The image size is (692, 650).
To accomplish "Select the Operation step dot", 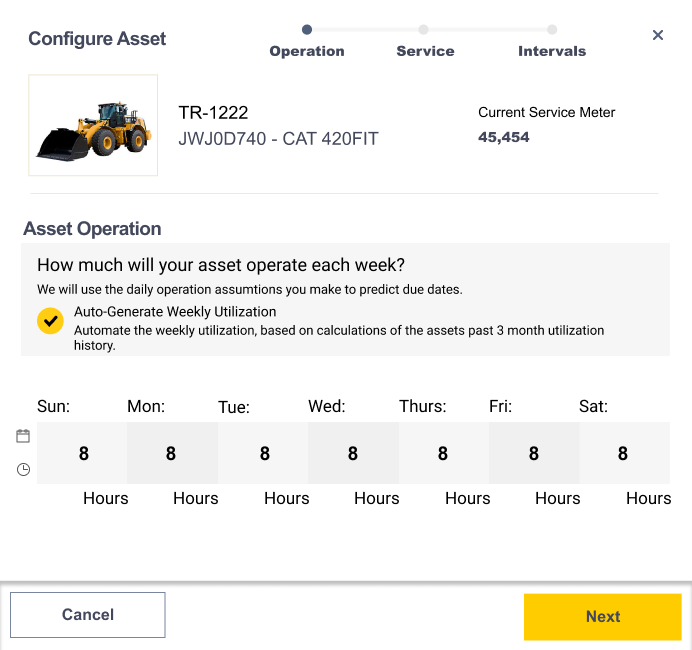I will 307,30.
